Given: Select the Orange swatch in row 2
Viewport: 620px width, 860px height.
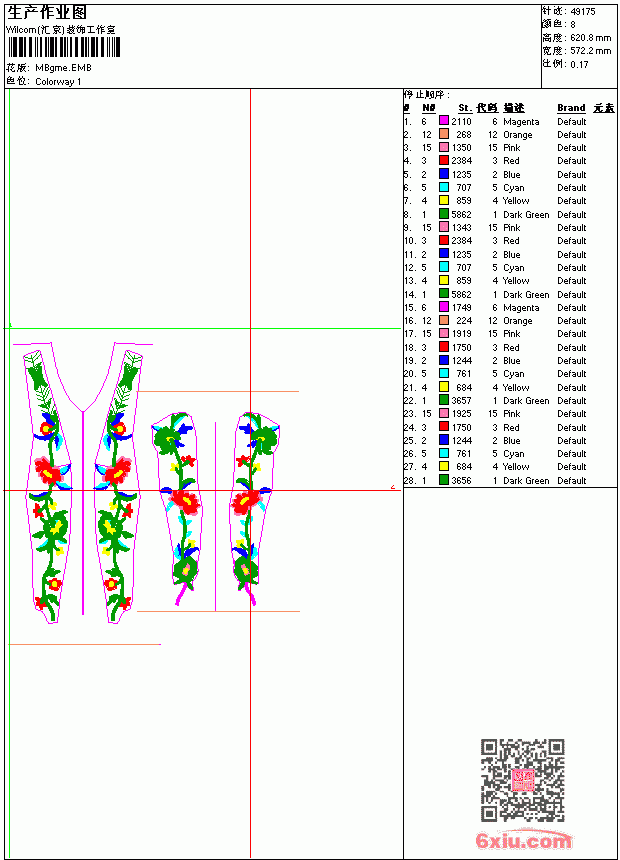Looking at the screenshot, I should (444, 134).
